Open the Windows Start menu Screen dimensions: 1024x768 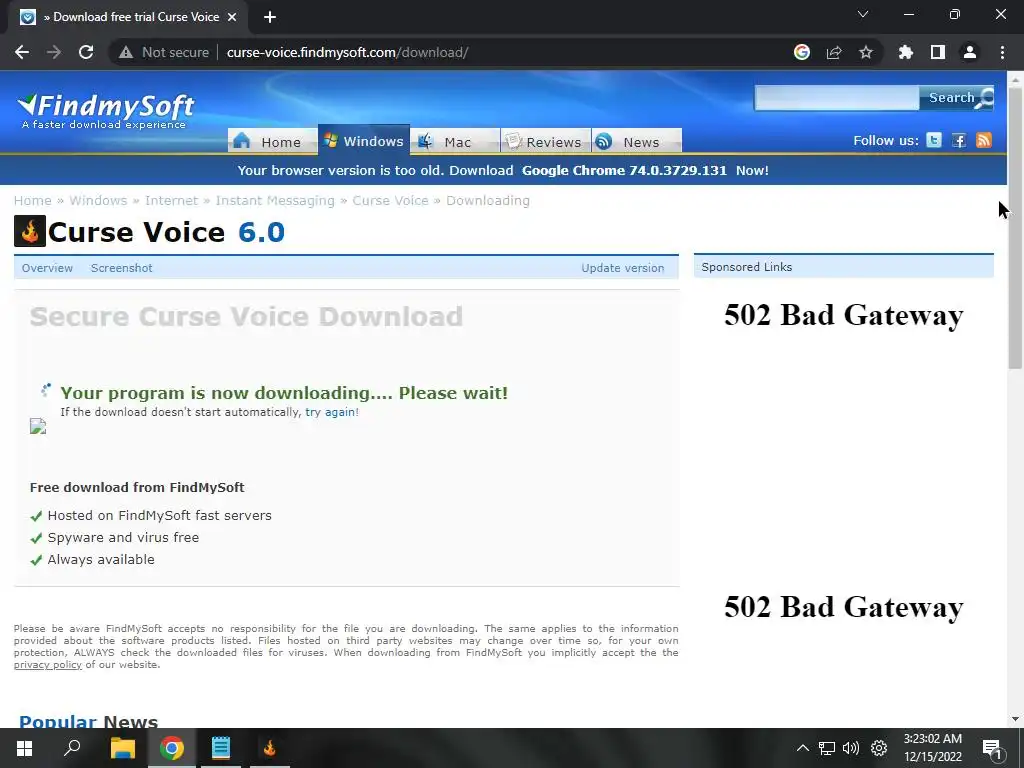(x=24, y=748)
